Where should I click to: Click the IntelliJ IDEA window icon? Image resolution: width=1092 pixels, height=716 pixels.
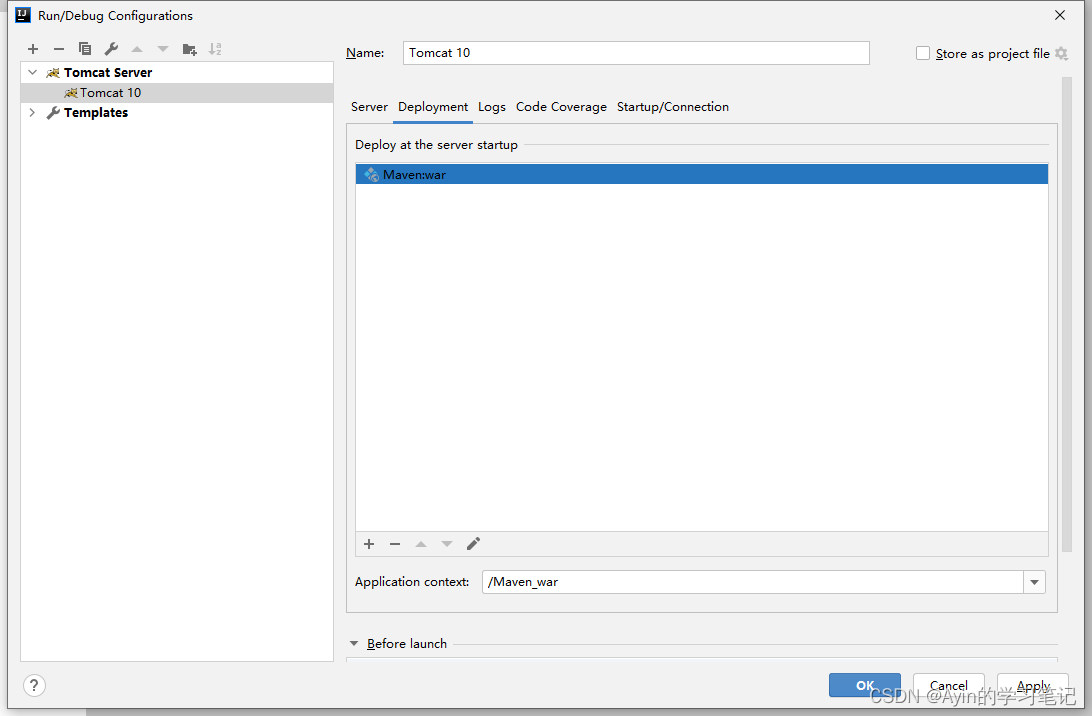point(23,15)
